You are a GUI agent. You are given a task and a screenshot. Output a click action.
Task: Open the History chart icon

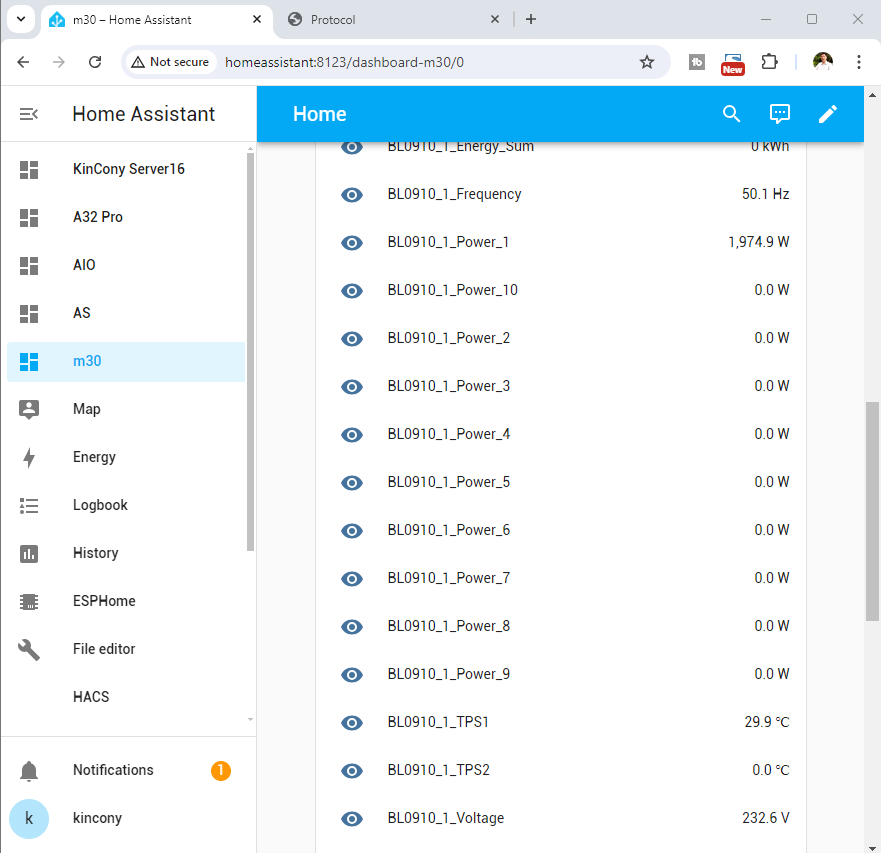tap(29, 553)
